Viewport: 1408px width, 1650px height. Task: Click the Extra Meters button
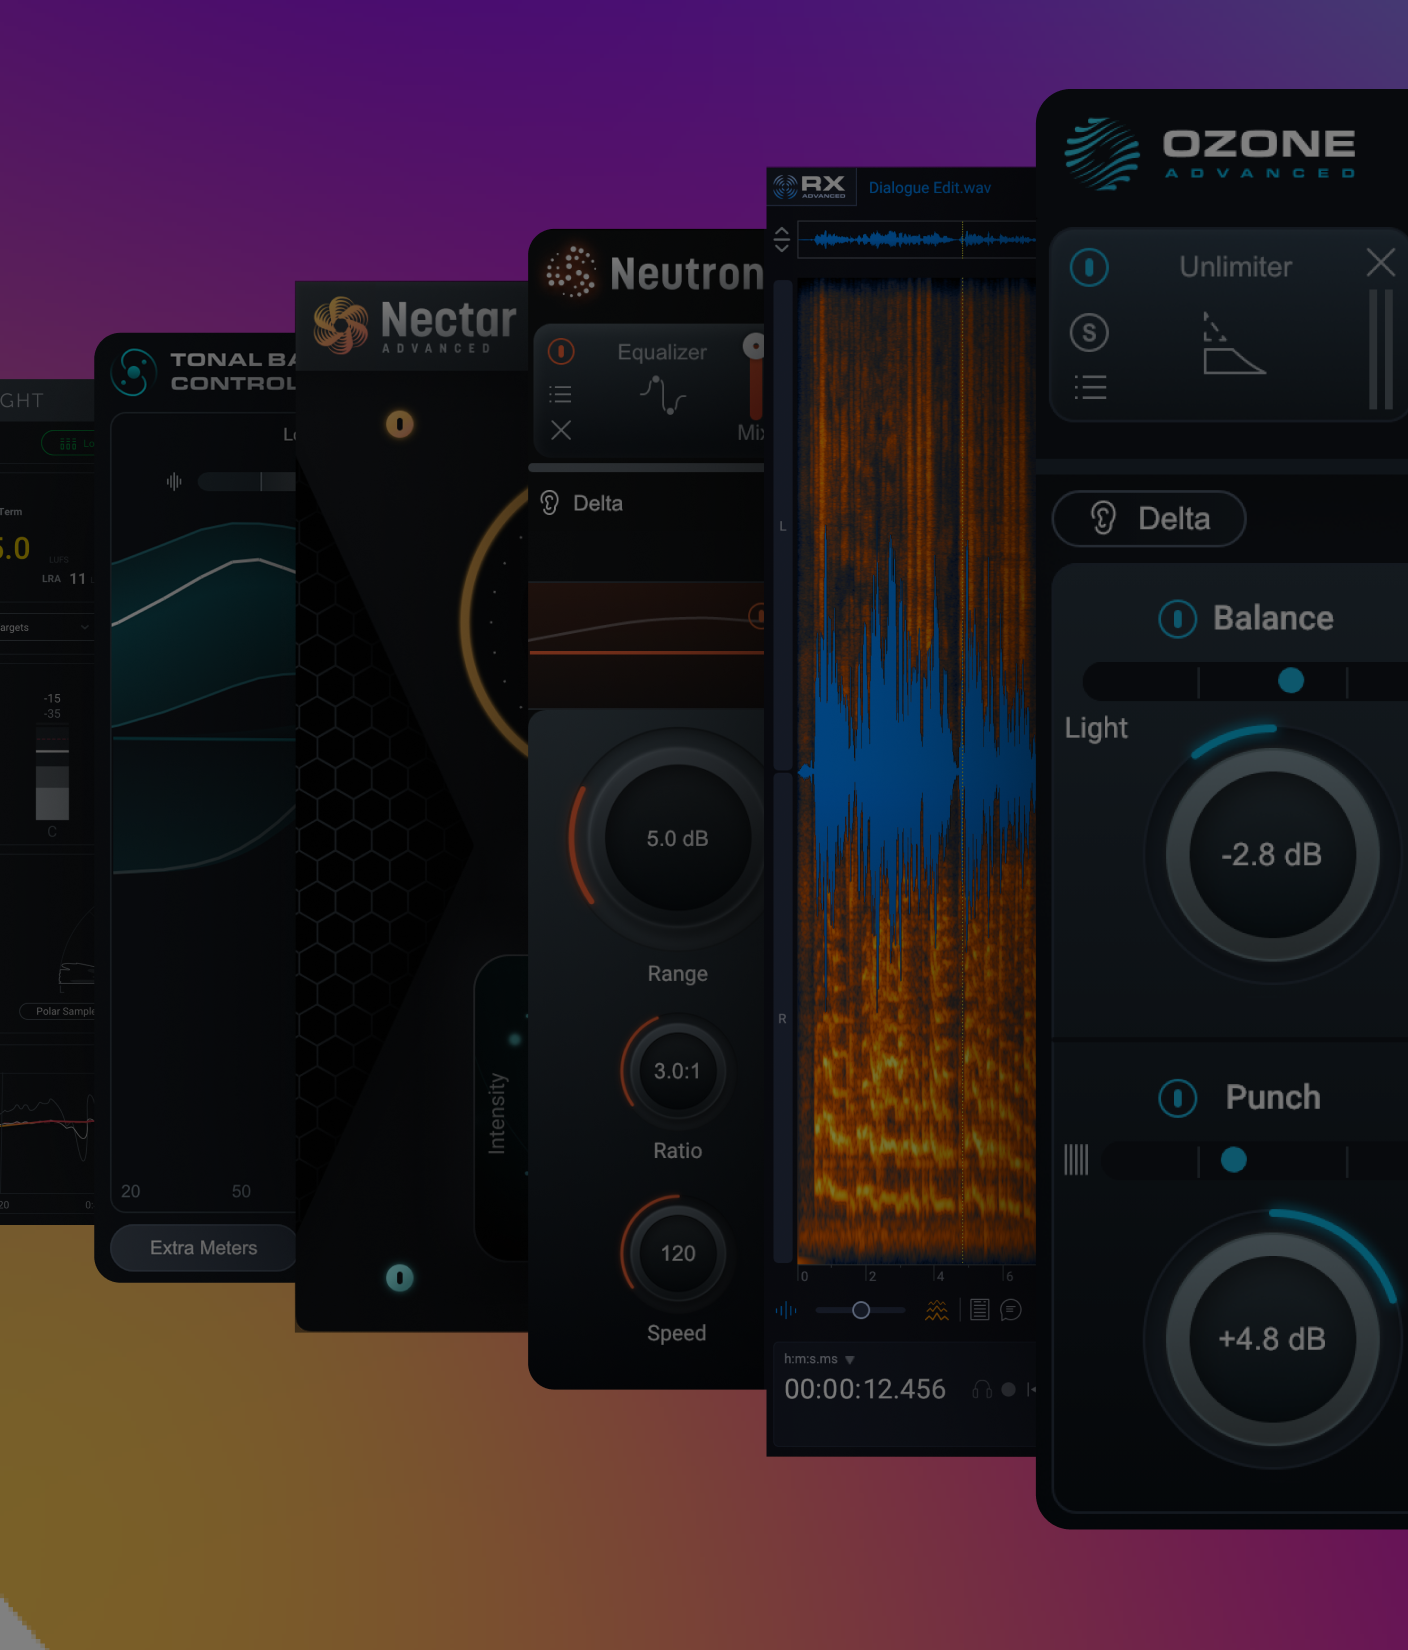tap(203, 1248)
